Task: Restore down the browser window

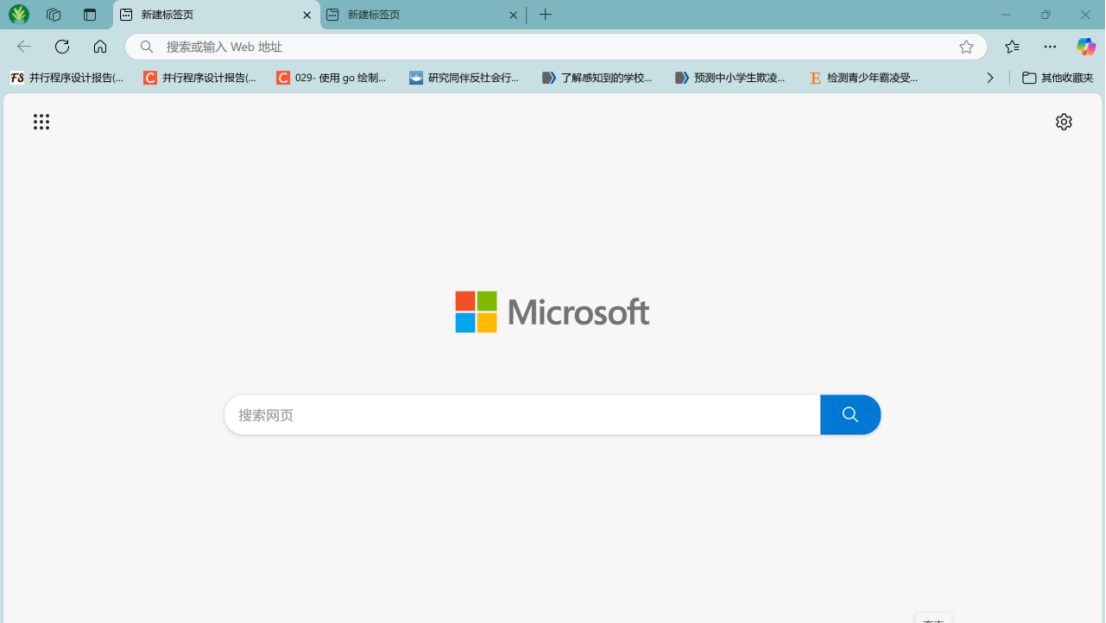Action: [x=1045, y=14]
